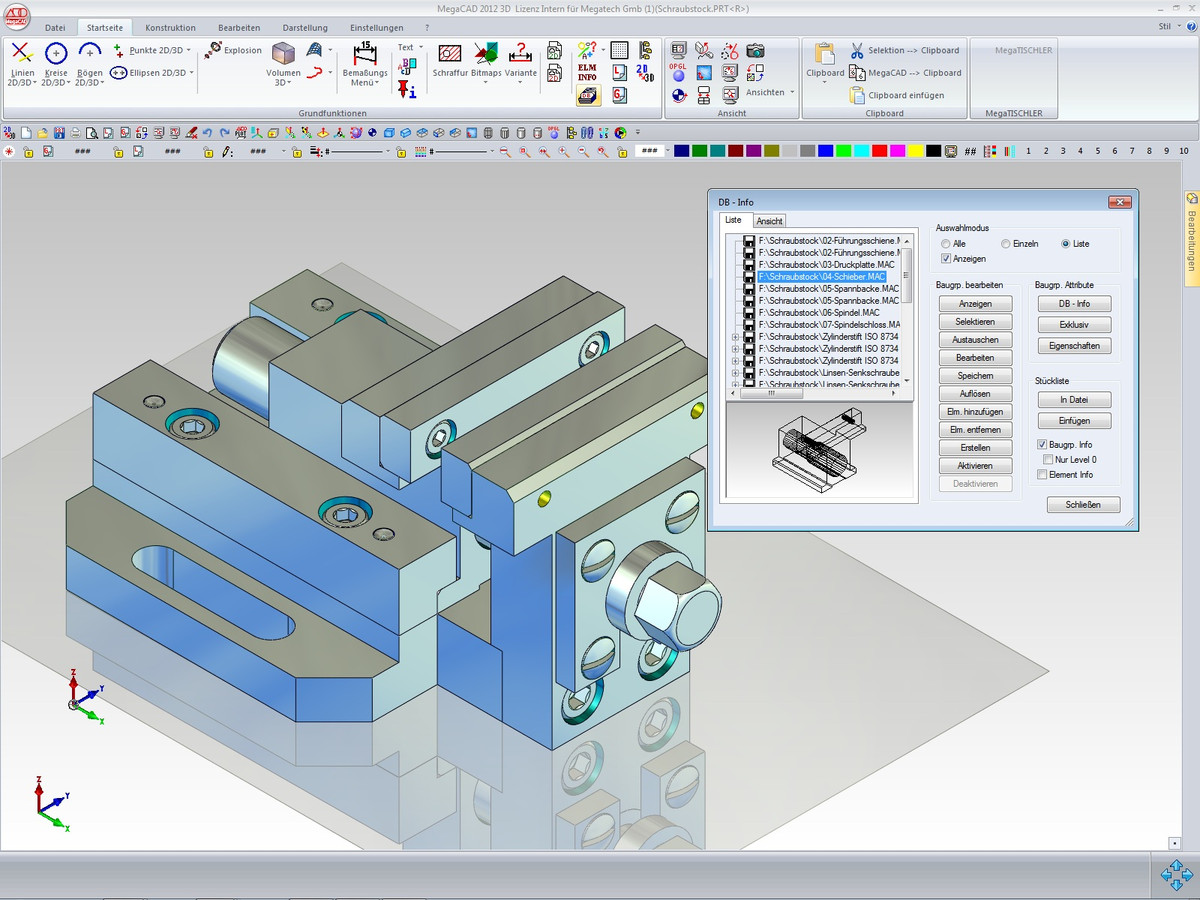Image resolution: width=1200 pixels, height=900 pixels.
Task: Open the Bitmaps tool
Action: (x=486, y=61)
